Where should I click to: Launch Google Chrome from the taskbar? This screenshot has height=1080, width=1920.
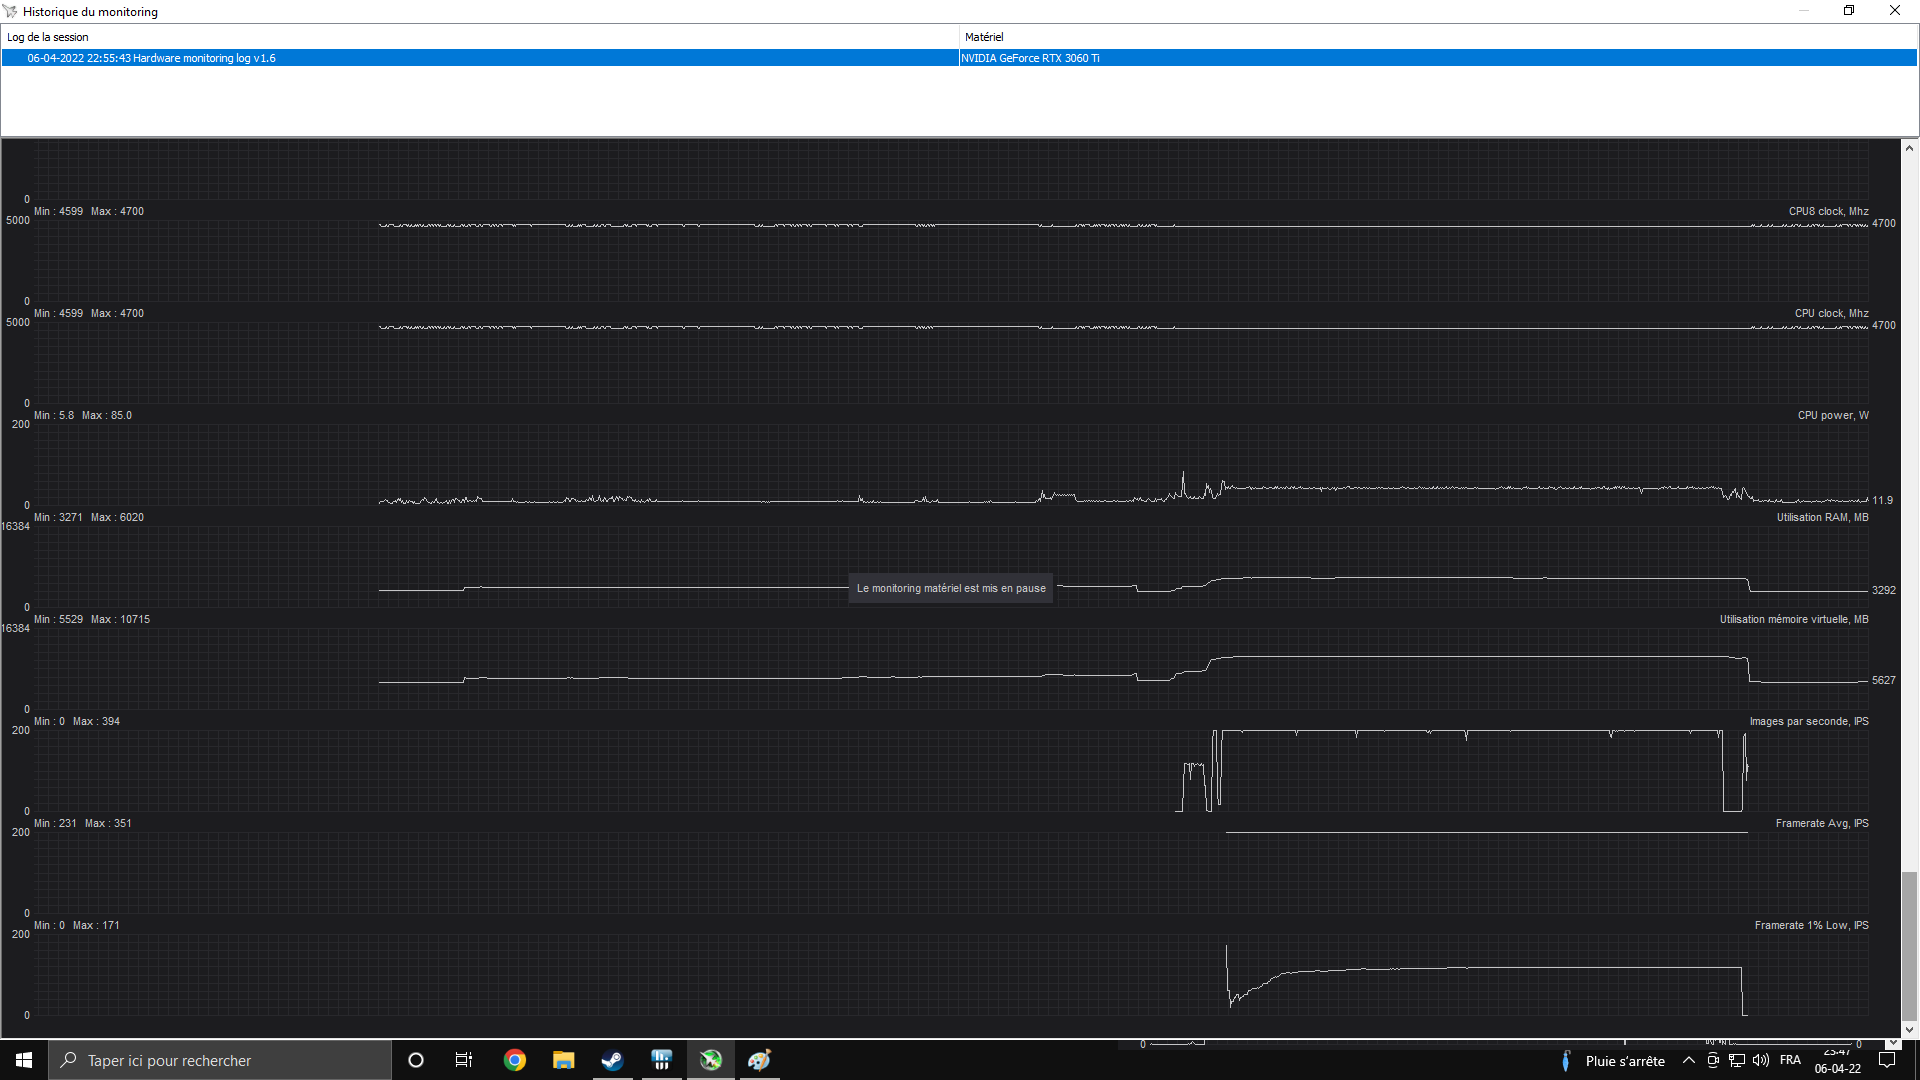pos(515,1060)
